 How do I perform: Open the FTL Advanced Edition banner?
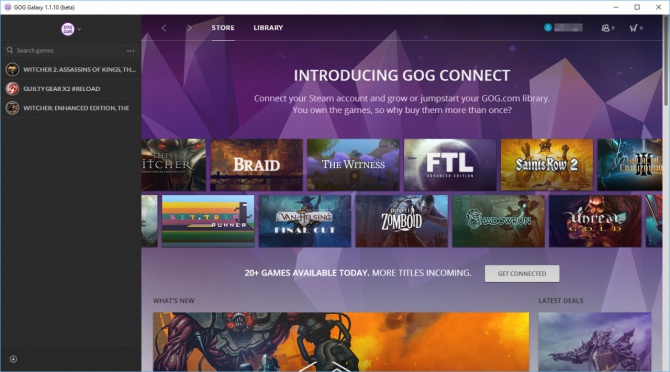(450, 164)
